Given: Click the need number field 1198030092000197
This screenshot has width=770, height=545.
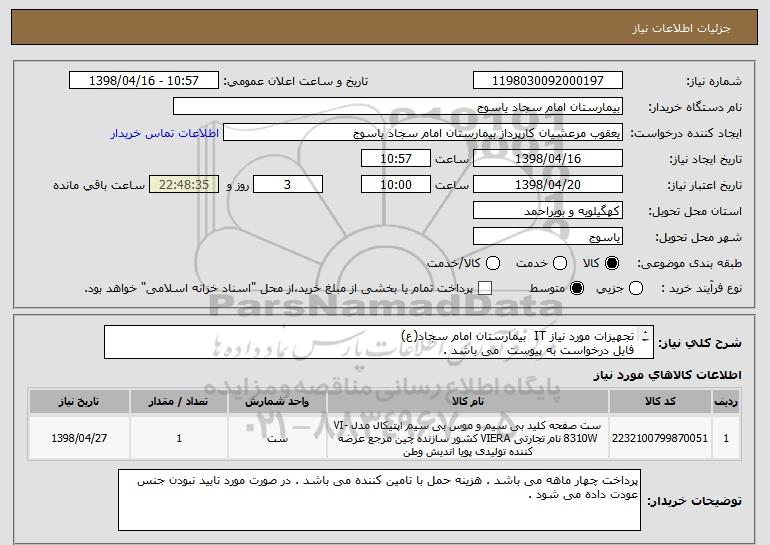Looking at the screenshot, I should pos(548,81).
